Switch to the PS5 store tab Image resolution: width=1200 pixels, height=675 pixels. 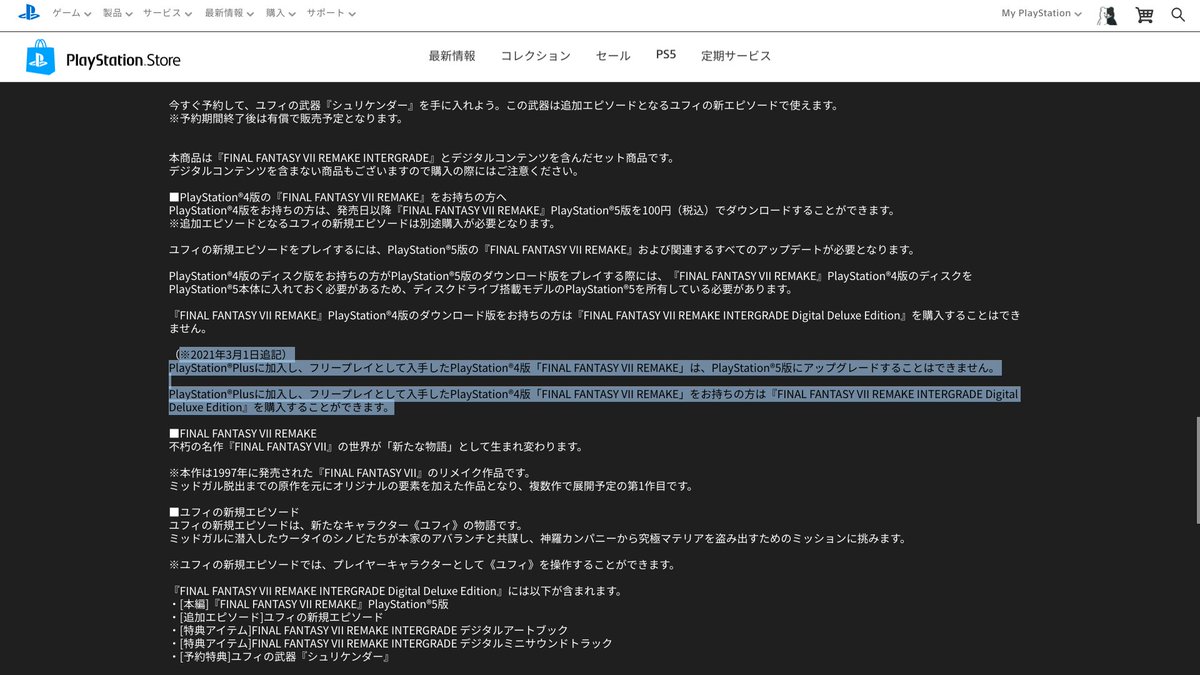[x=666, y=55]
